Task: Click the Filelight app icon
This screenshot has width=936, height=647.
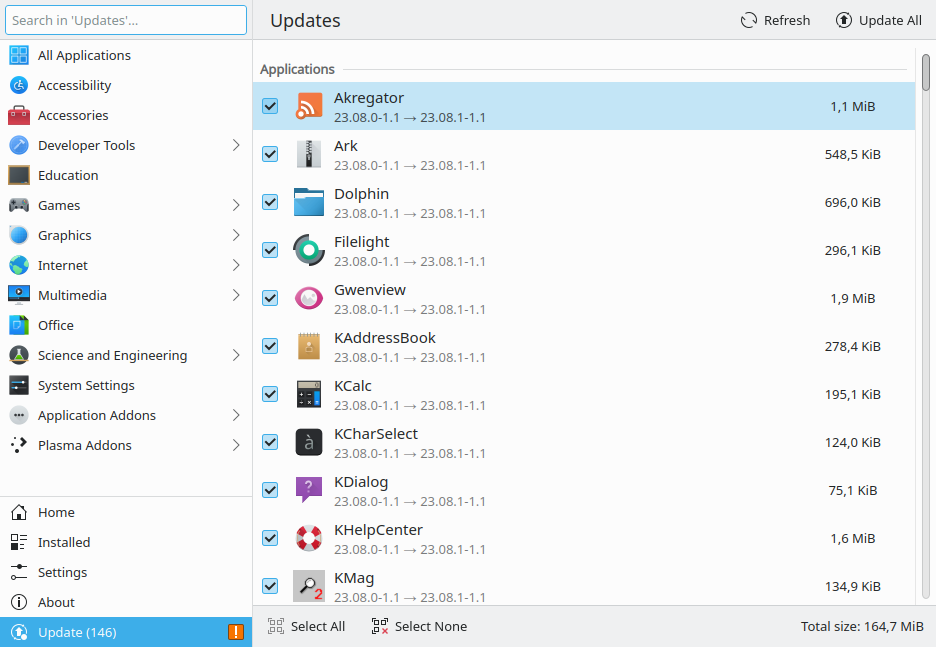Action: [x=309, y=250]
